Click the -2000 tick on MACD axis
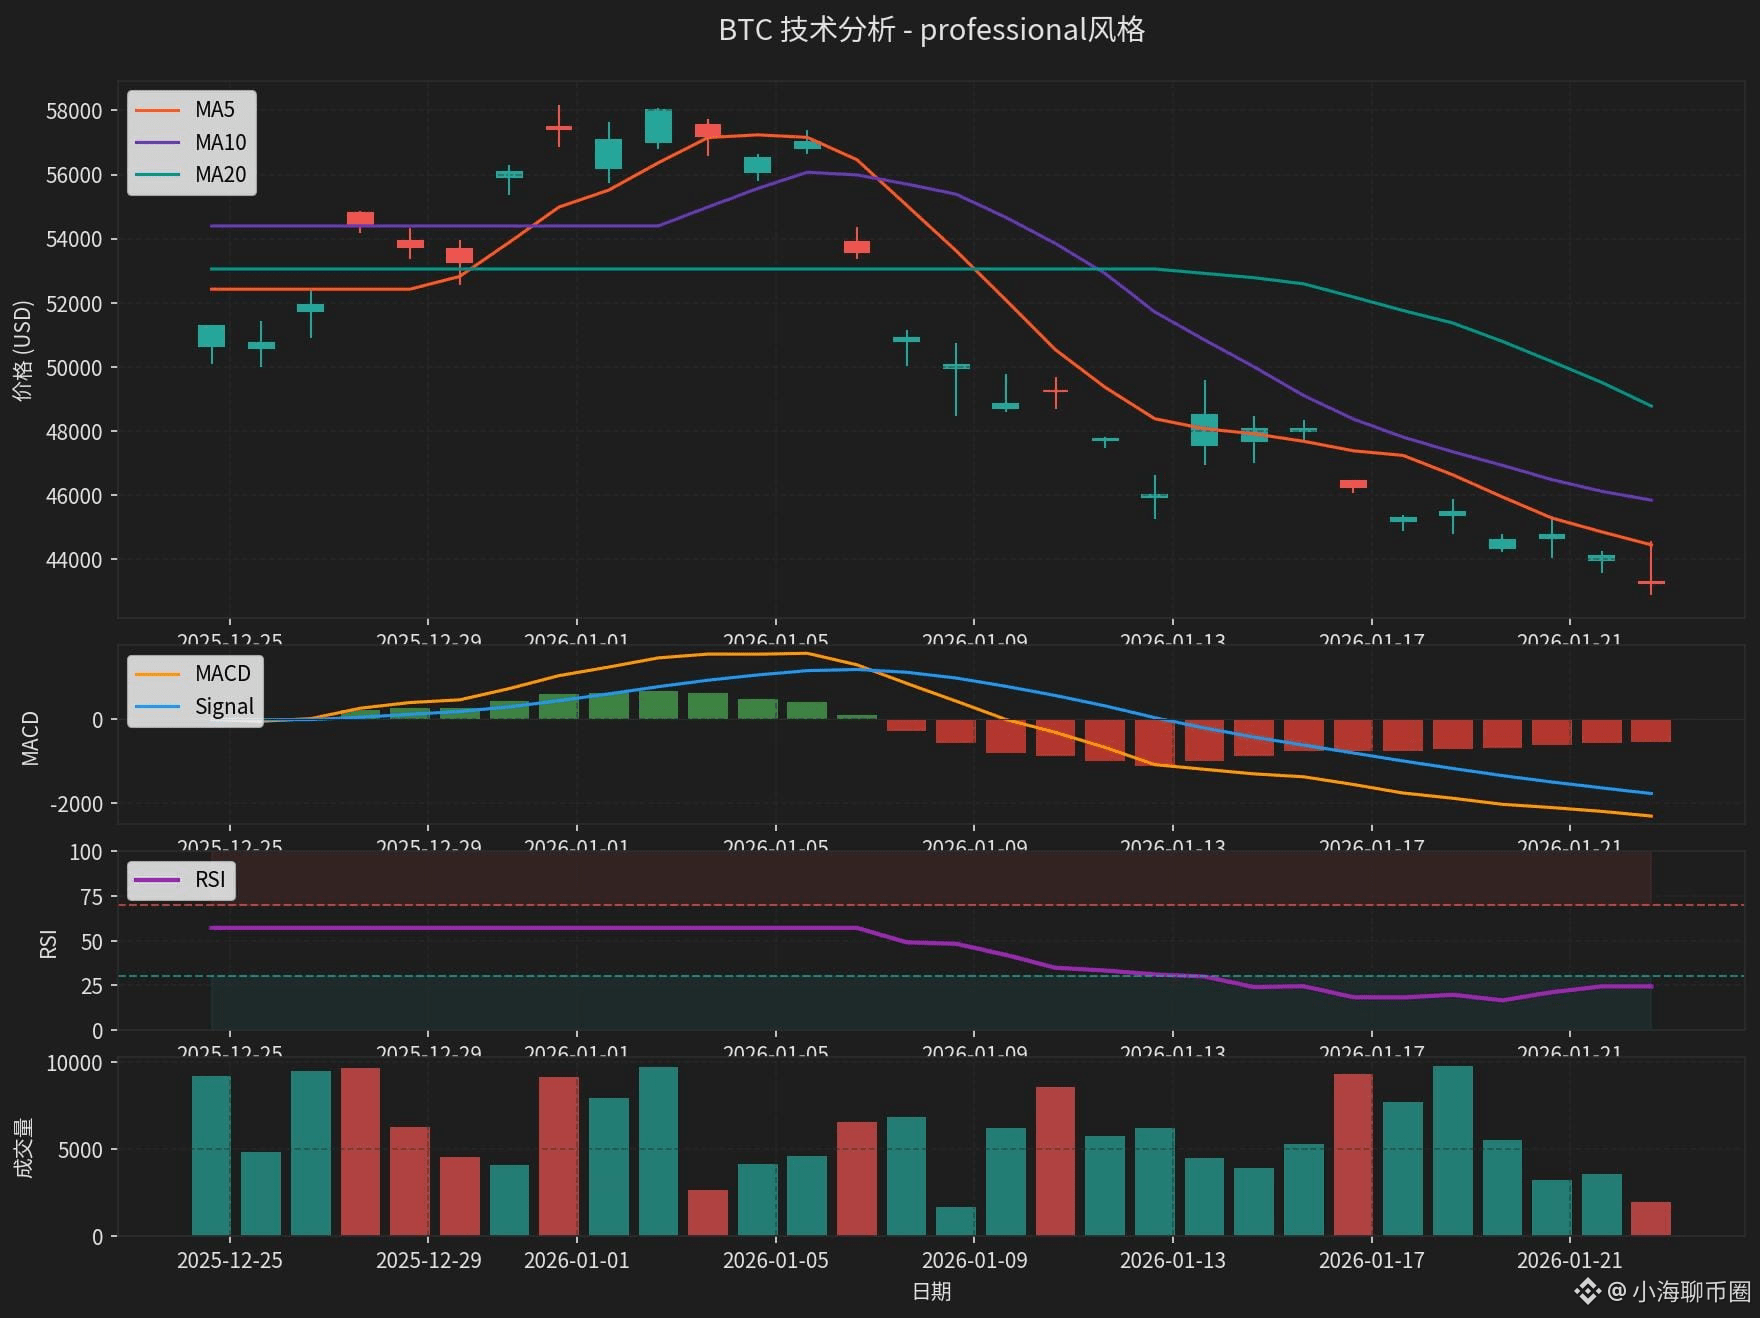This screenshot has width=1760, height=1318. 76,804
